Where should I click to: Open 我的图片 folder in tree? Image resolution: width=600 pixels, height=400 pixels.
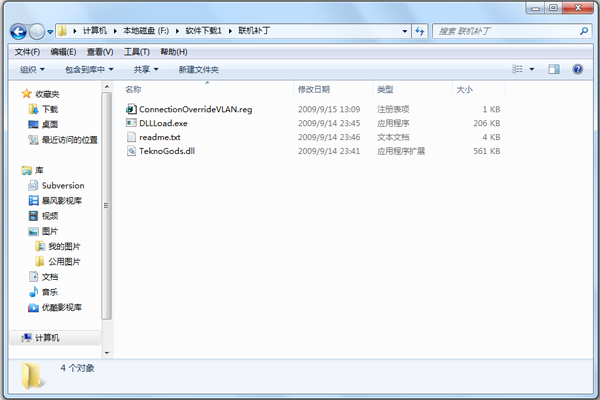click(64, 247)
